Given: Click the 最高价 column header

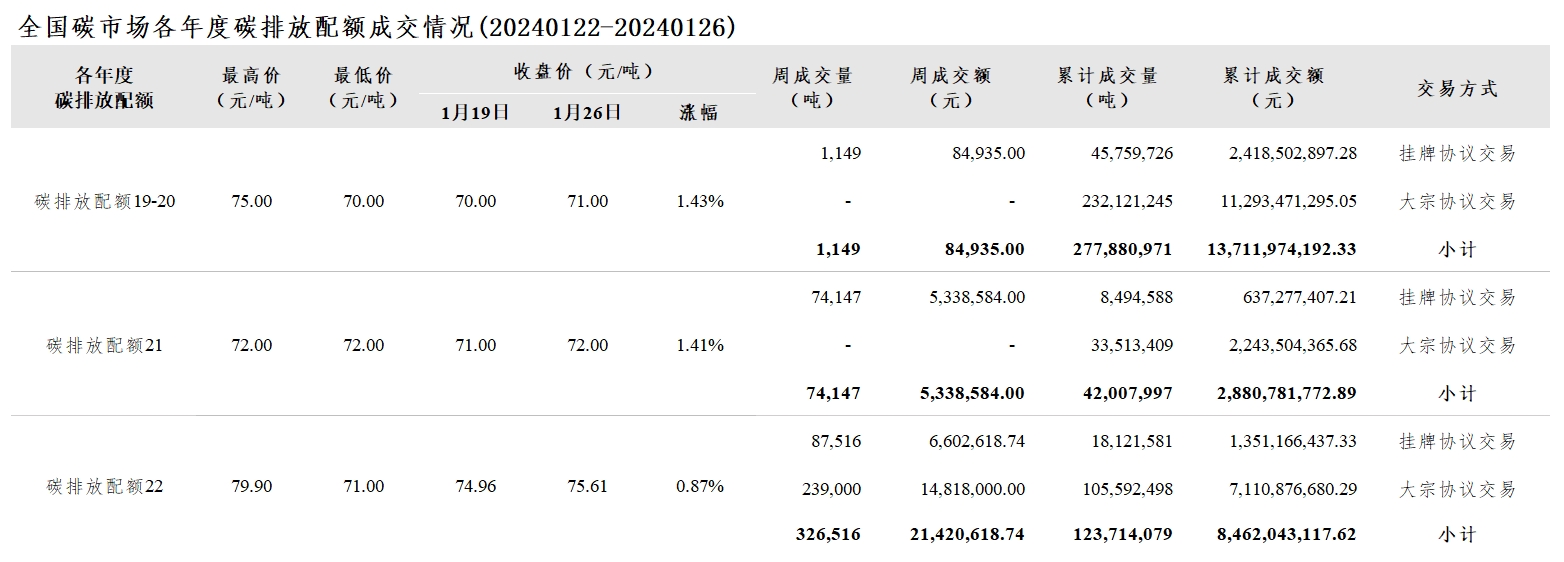Looking at the screenshot, I should point(251,88).
